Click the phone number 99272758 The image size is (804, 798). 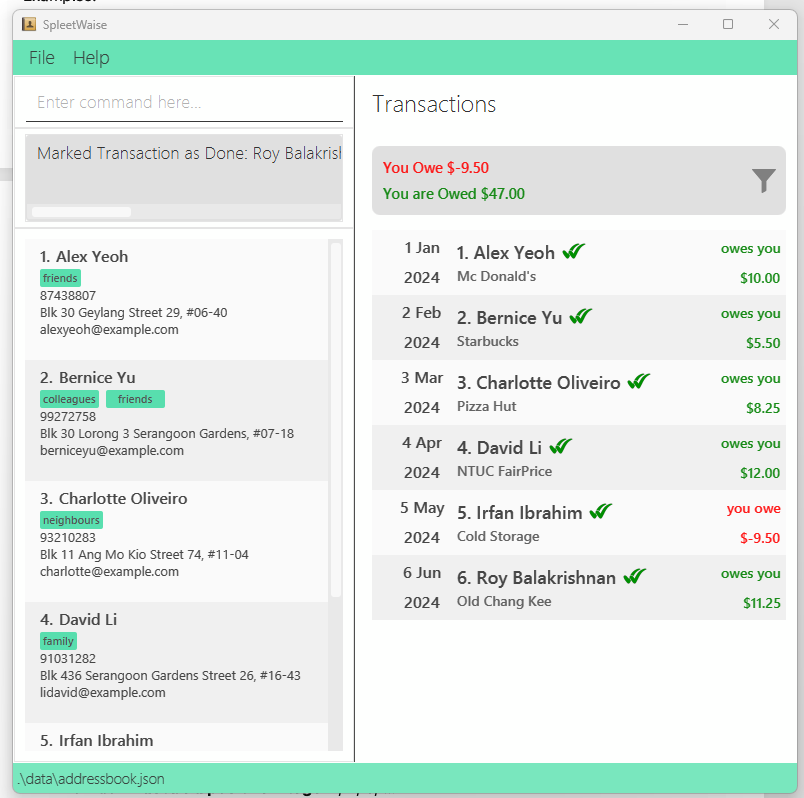pos(68,416)
